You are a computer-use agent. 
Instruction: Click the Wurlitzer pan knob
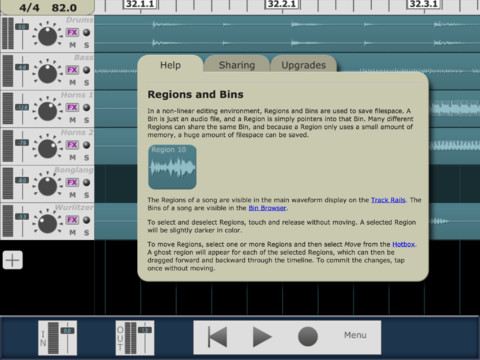click(x=47, y=223)
